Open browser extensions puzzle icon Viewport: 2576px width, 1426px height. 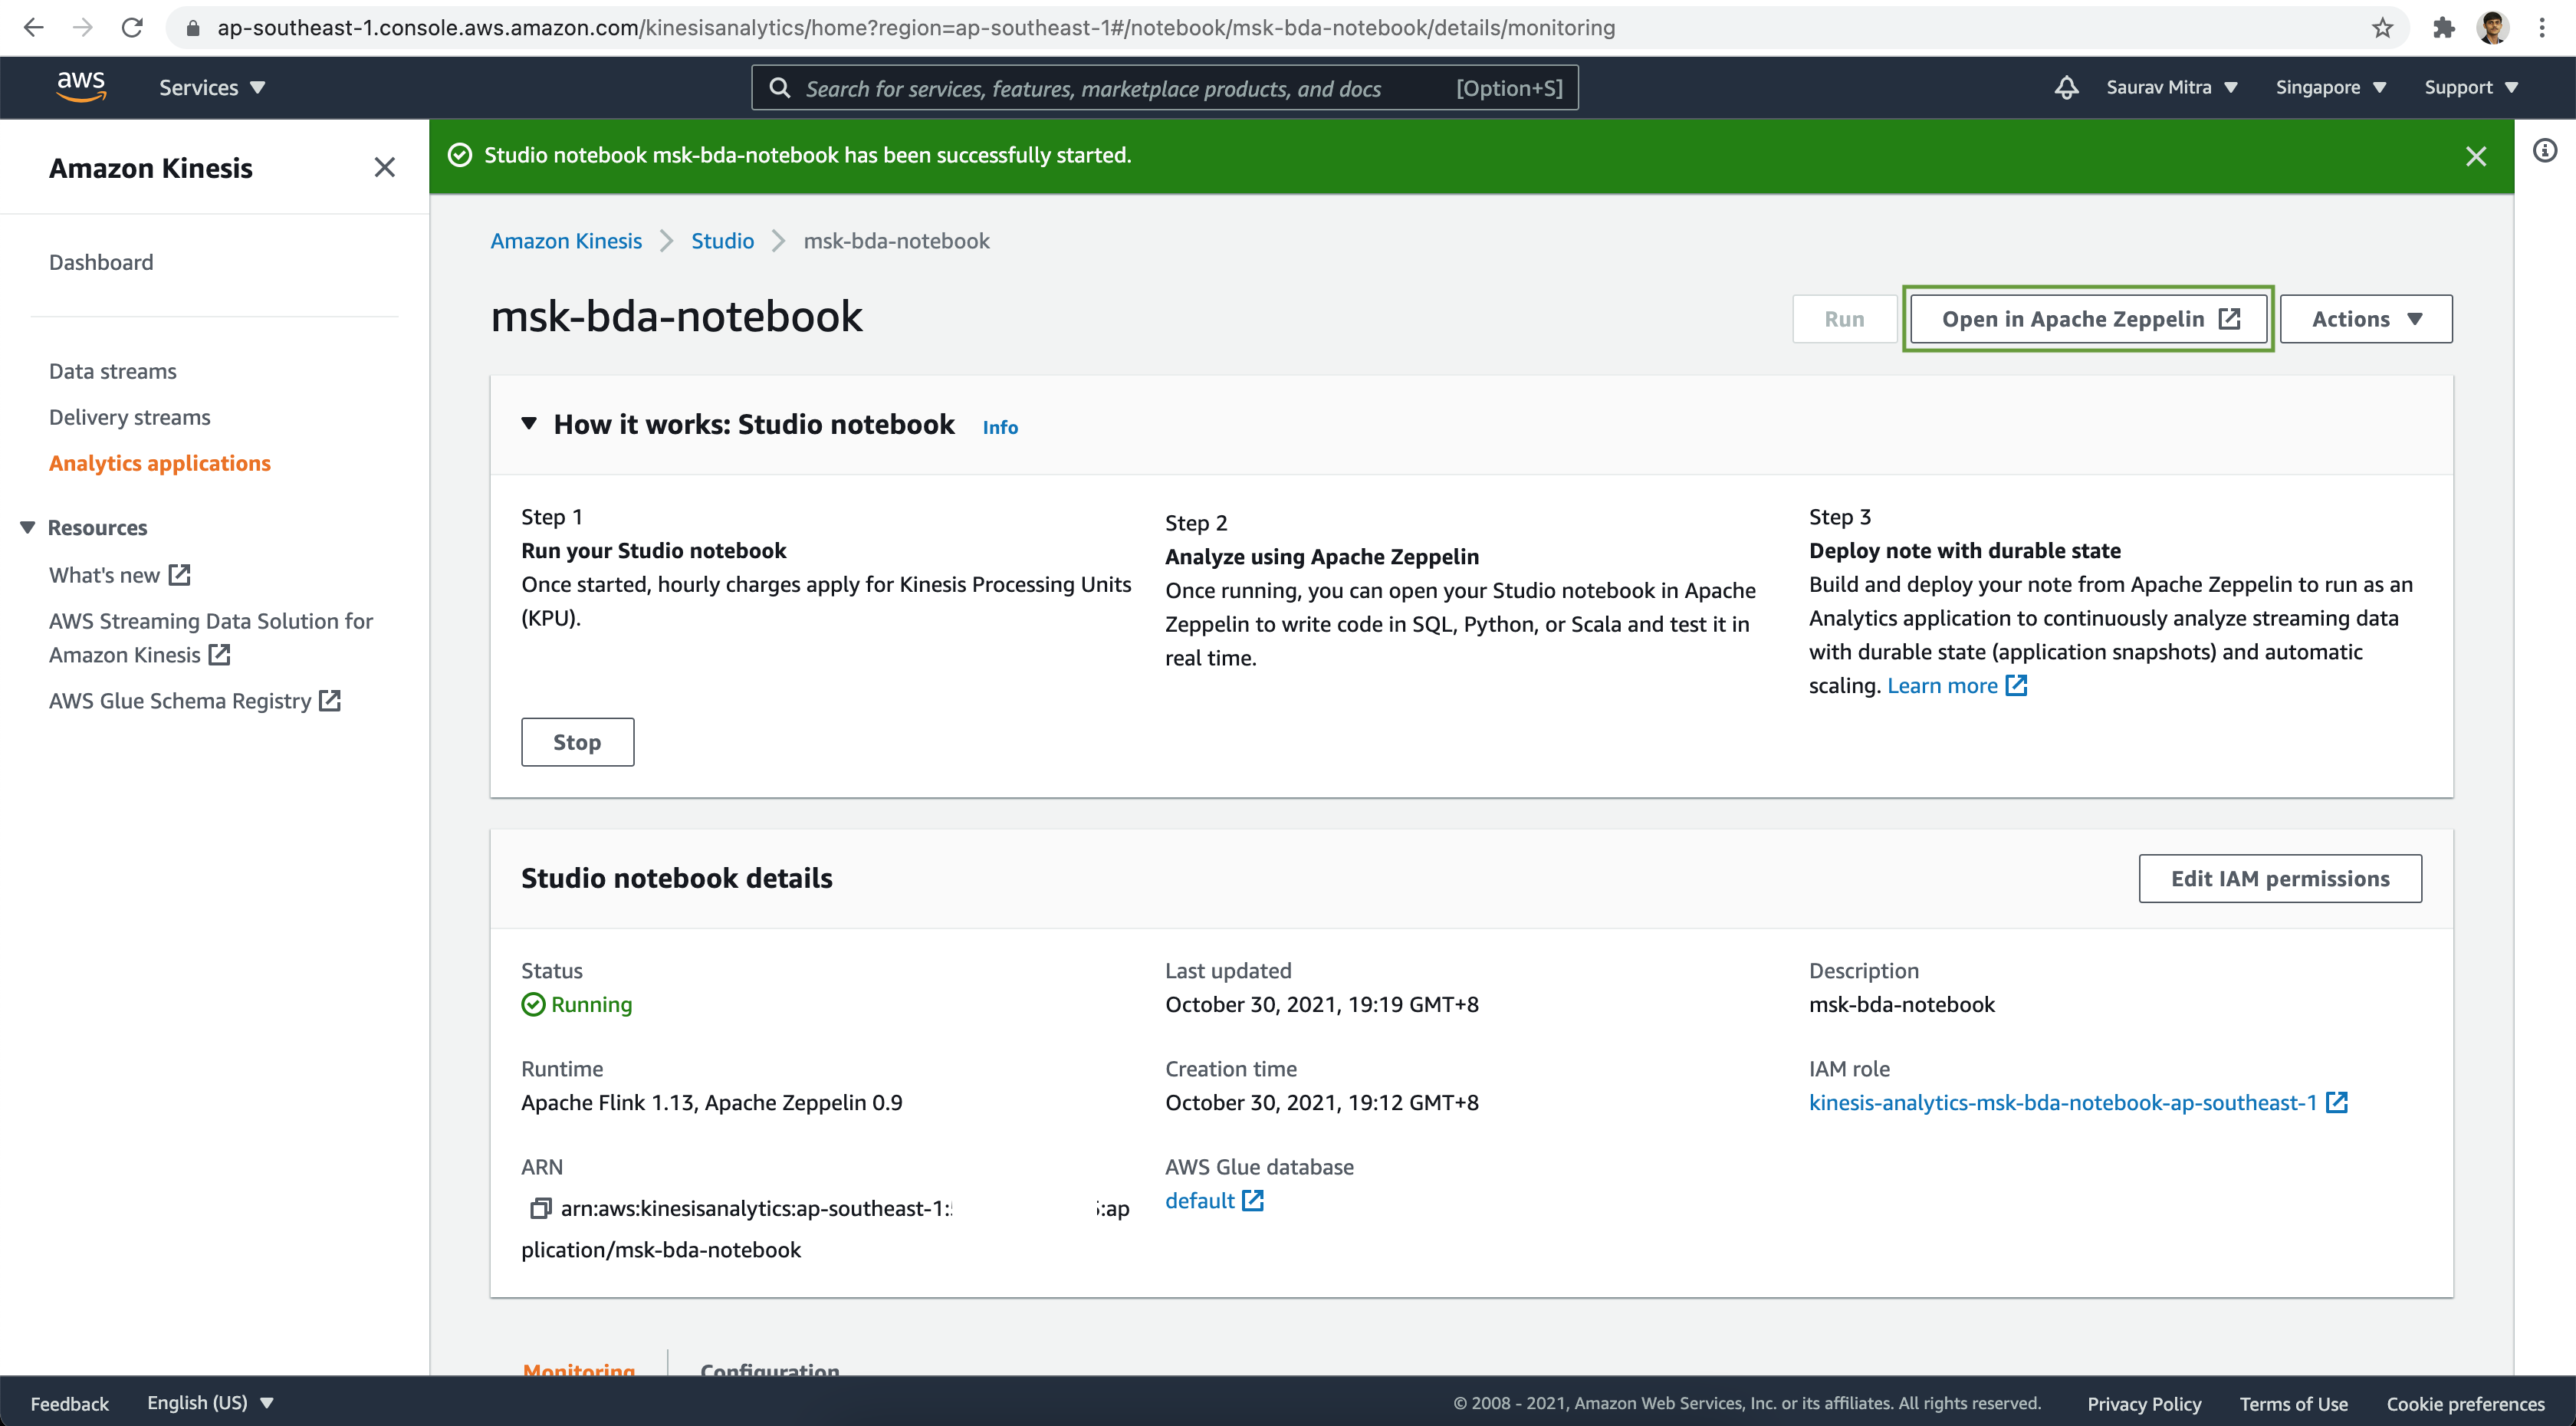(x=2444, y=28)
